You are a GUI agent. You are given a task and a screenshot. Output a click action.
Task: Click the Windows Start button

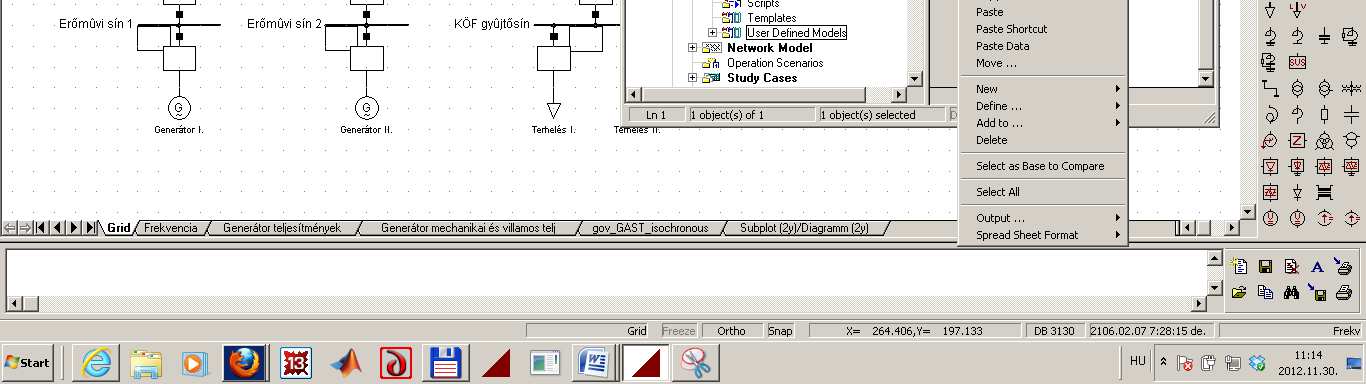point(28,363)
